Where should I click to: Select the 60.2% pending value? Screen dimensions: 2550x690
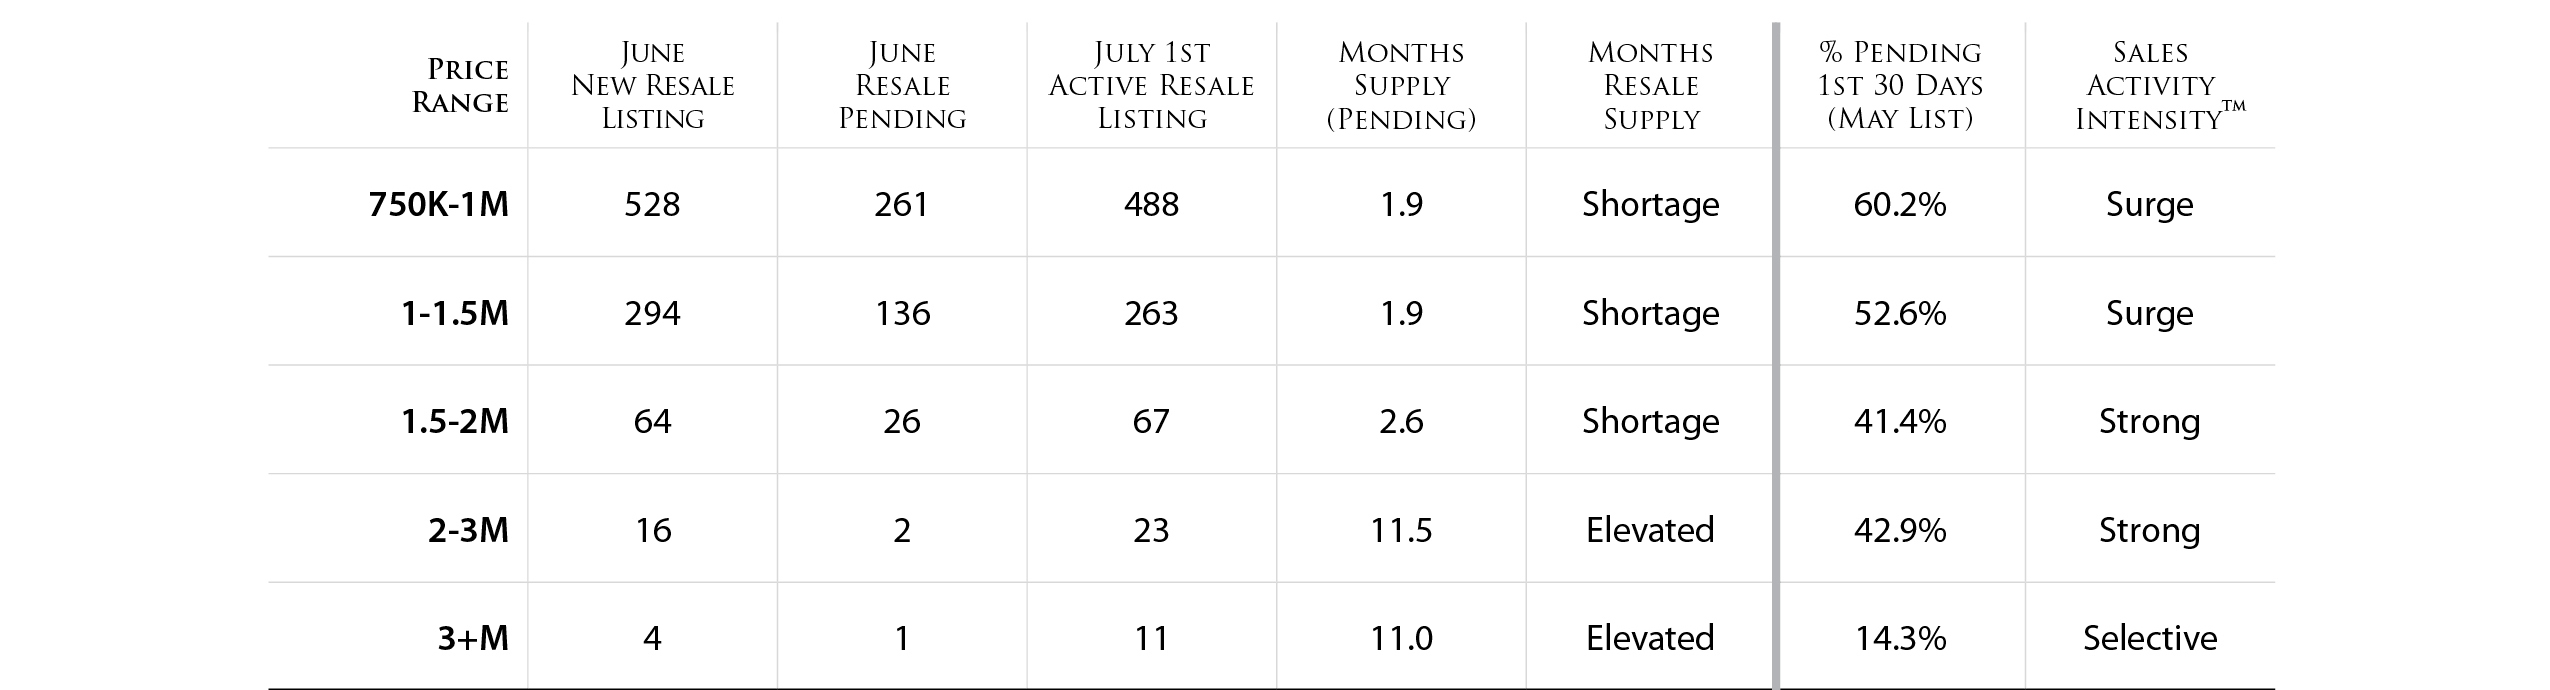coord(1900,204)
